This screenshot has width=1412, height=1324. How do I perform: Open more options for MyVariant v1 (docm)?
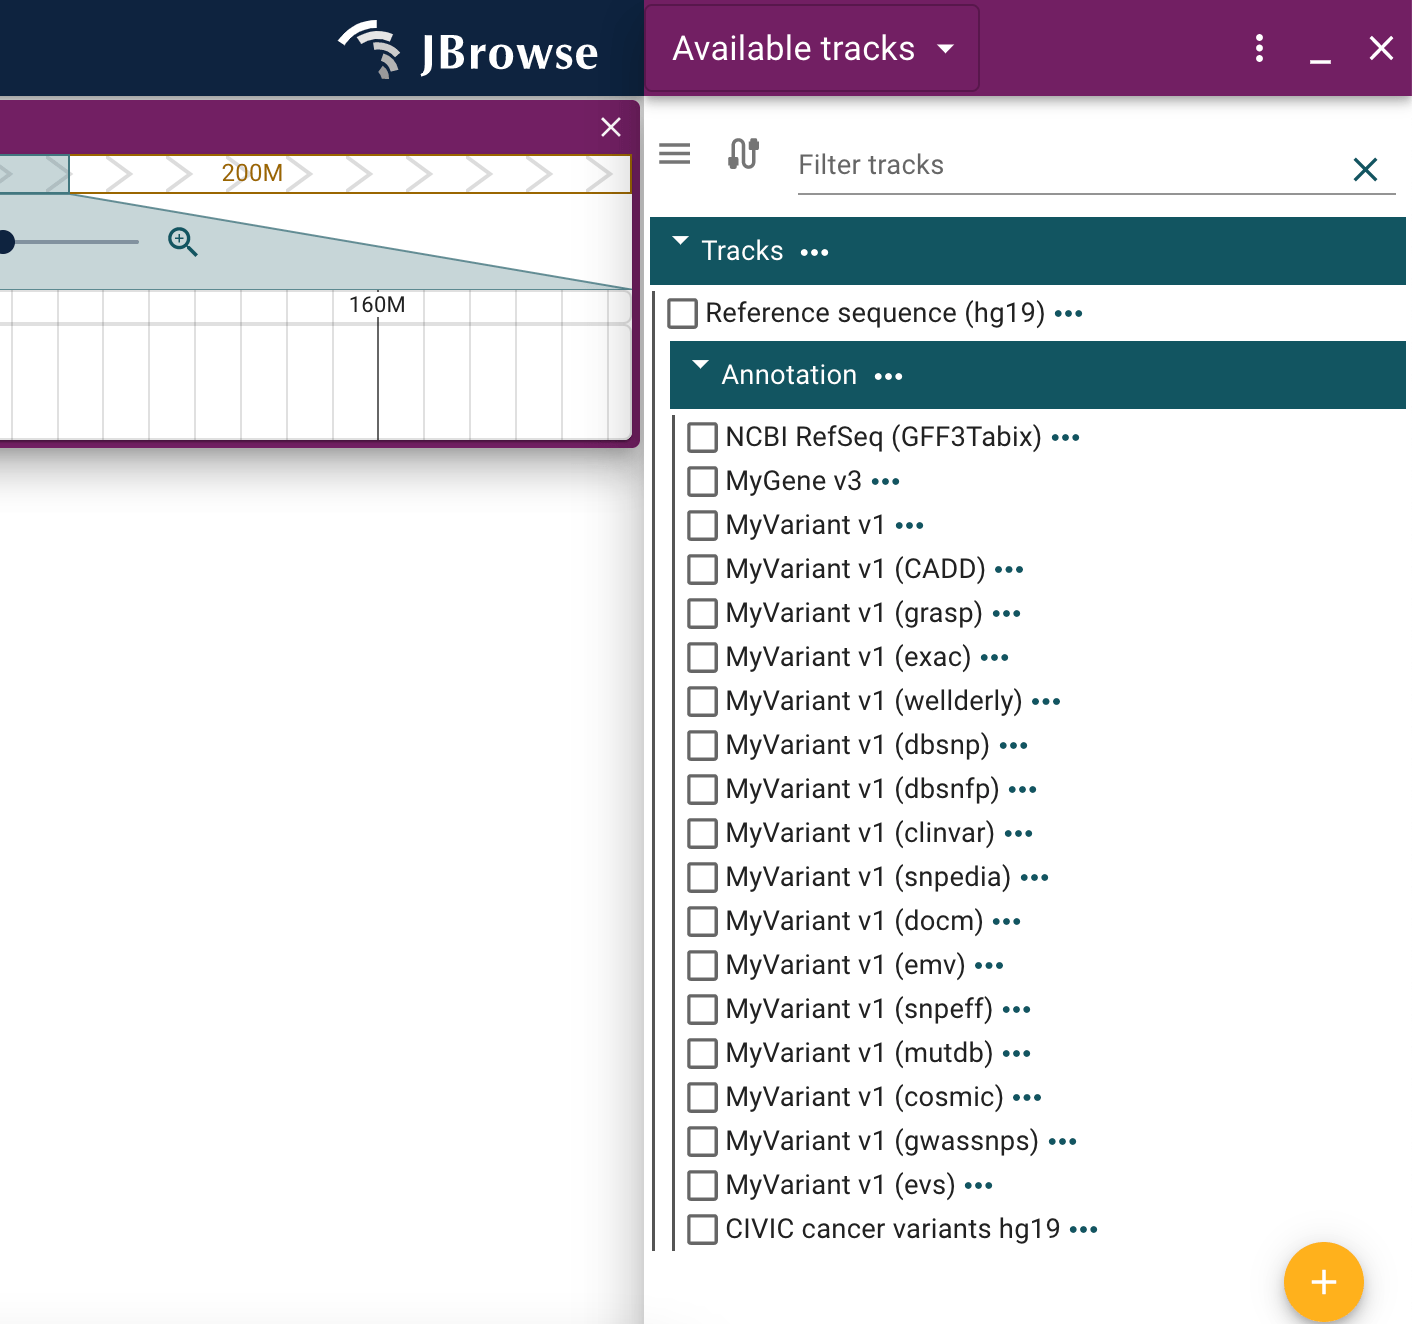pos(1006,922)
